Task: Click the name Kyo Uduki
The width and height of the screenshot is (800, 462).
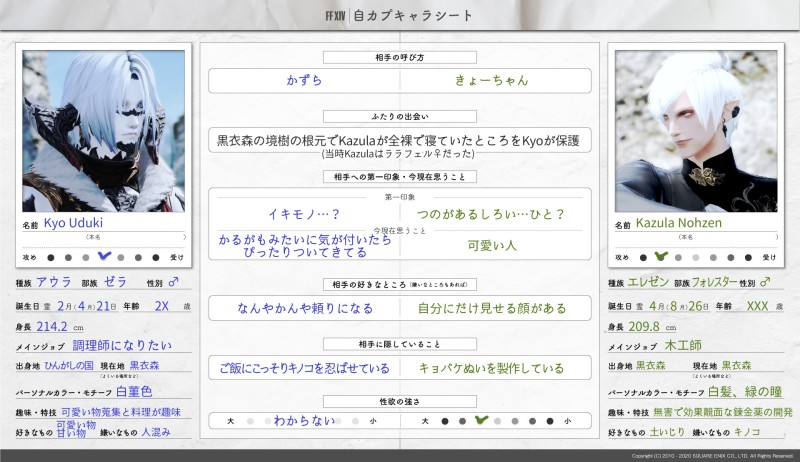Action: pos(73,223)
